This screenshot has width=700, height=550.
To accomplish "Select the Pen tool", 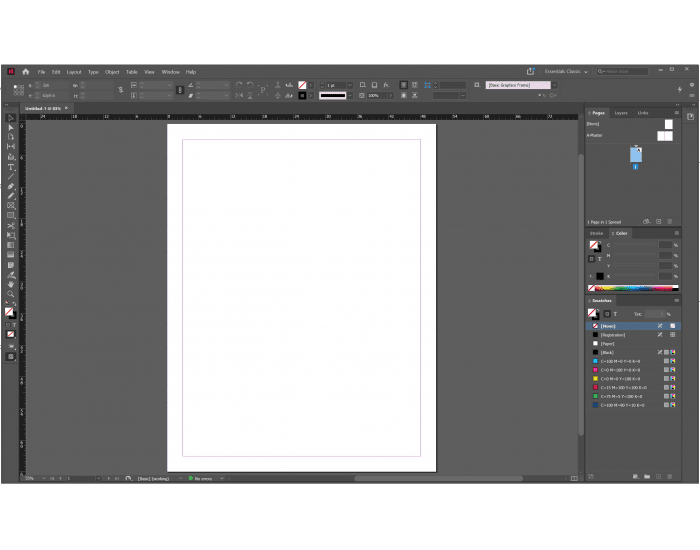I will coord(11,187).
